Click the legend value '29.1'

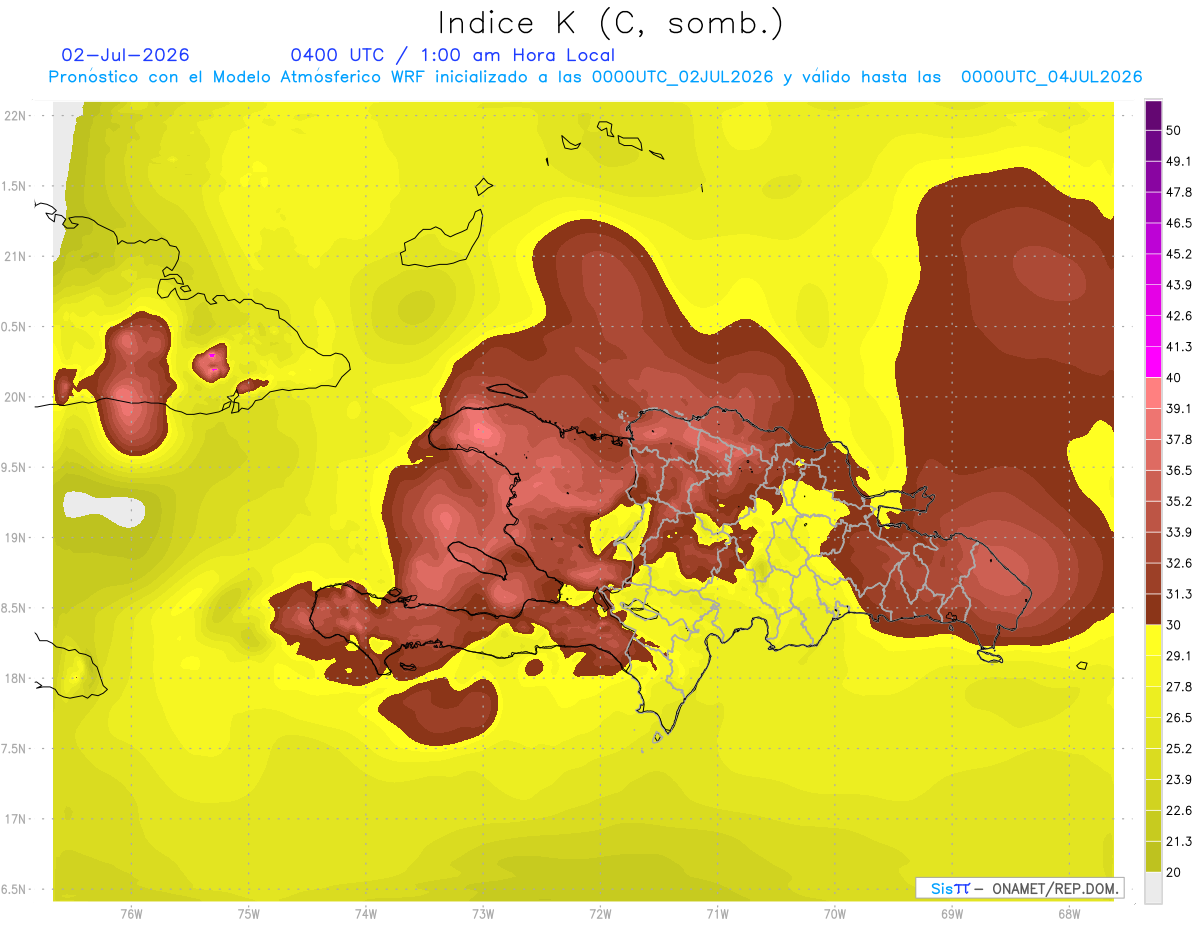point(1179,655)
